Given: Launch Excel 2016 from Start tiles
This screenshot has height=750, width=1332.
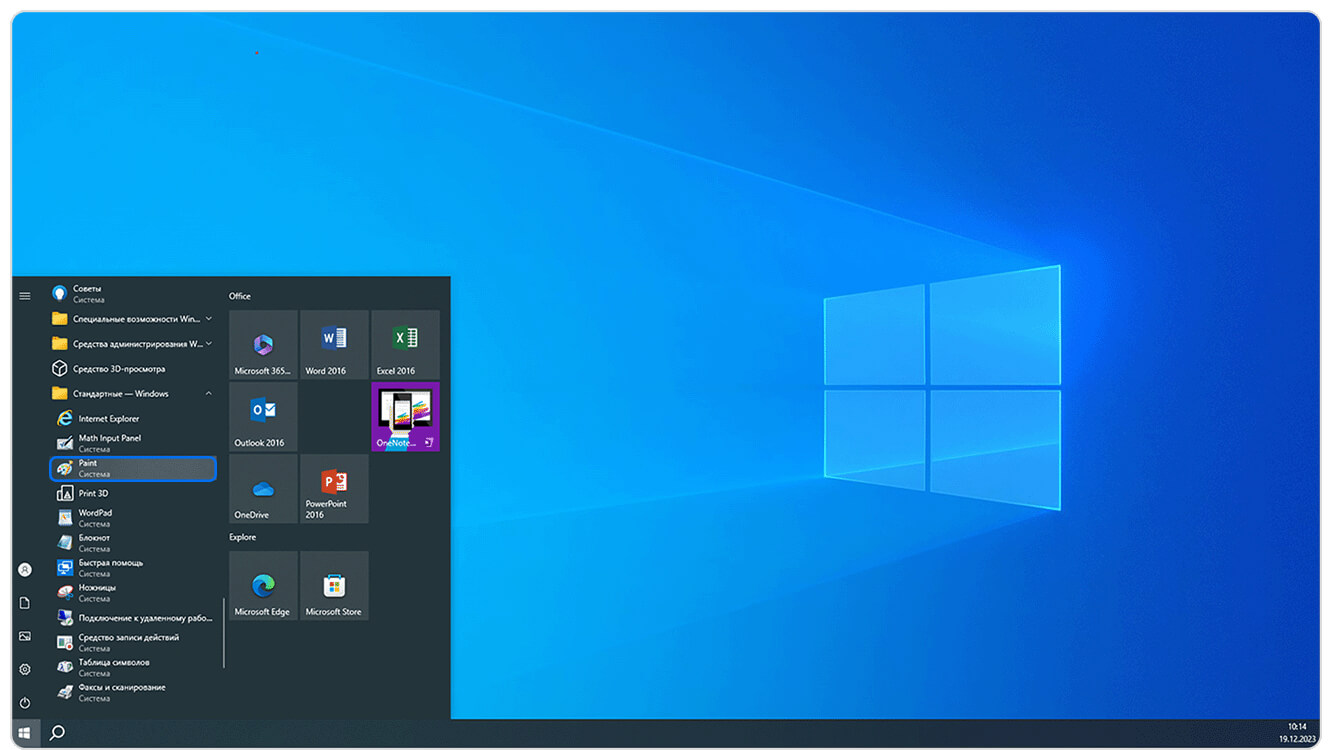Looking at the screenshot, I should [405, 344].
